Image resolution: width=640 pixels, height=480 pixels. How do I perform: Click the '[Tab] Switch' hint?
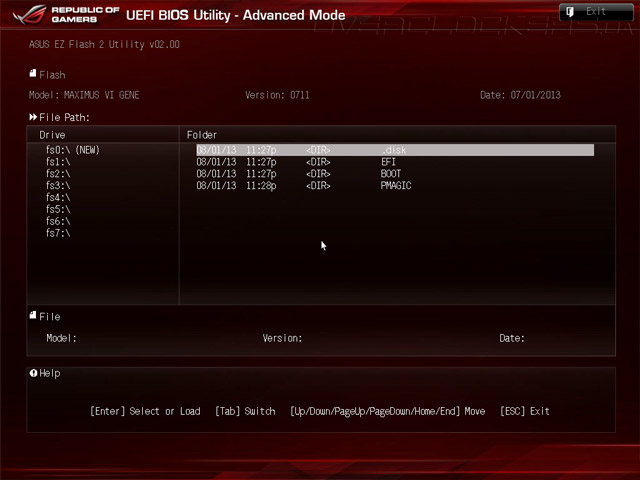[245, 411]
